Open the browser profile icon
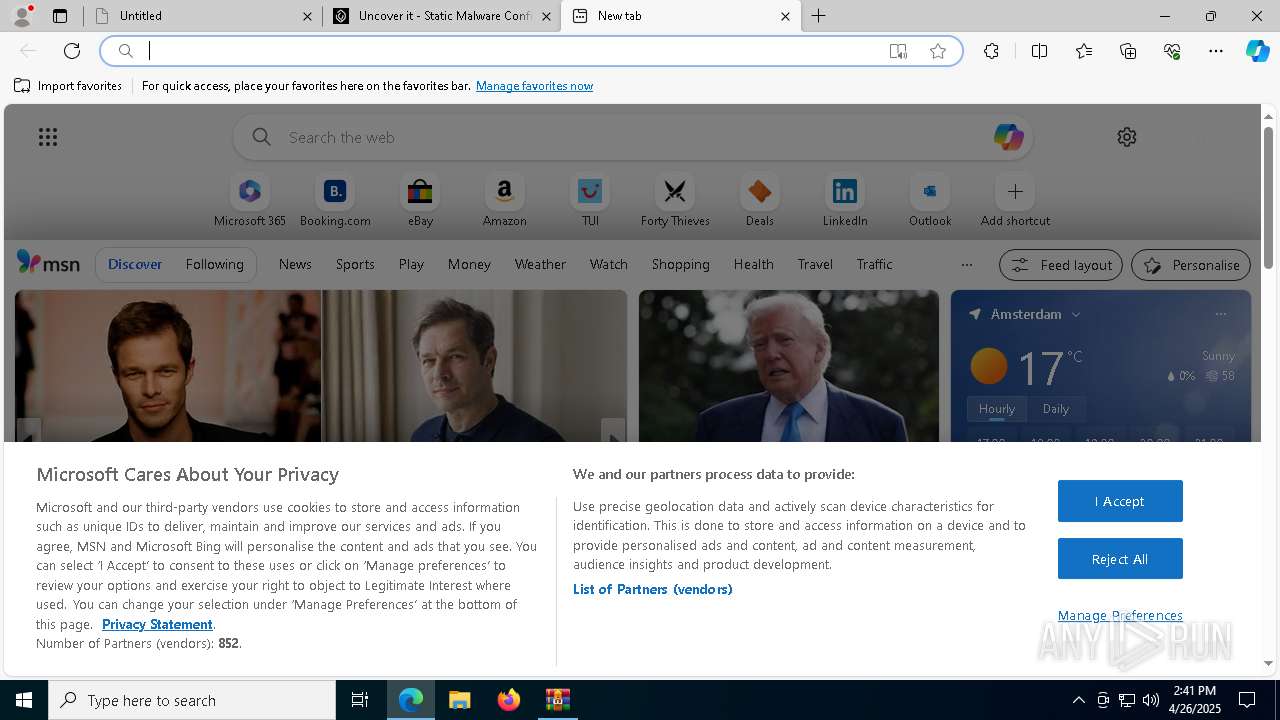 (22, 16)
